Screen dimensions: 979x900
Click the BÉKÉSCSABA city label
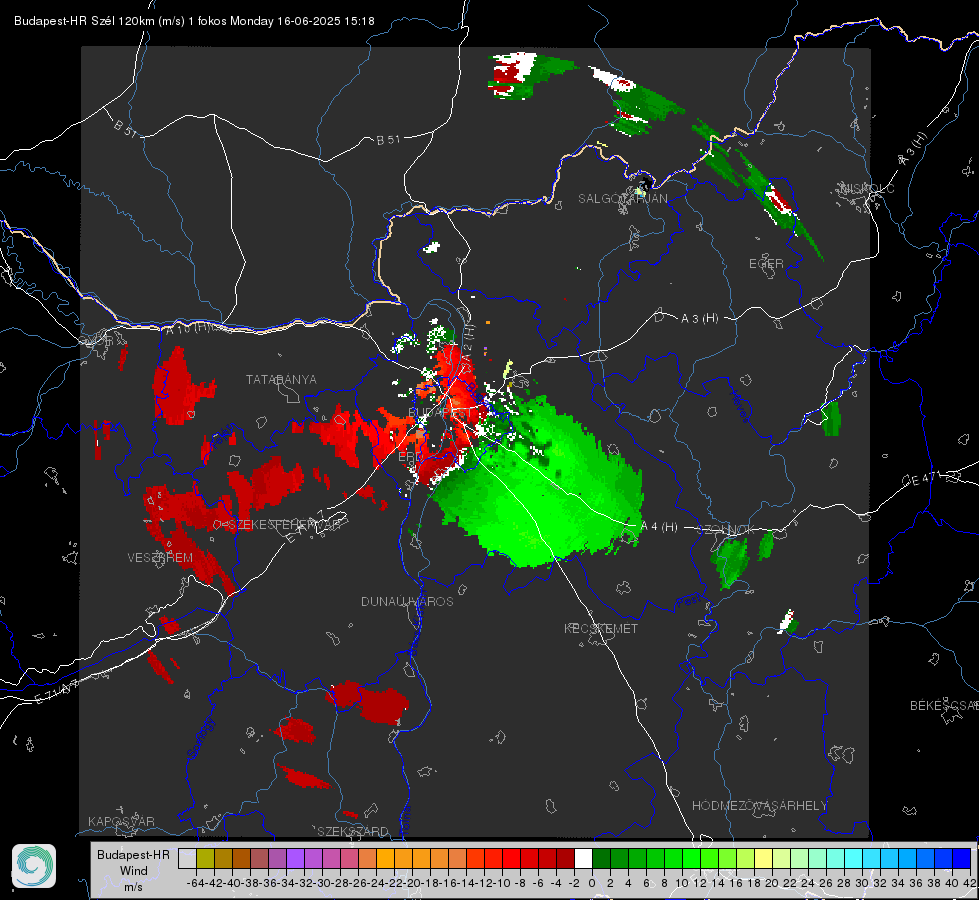(x=944, y=705)
